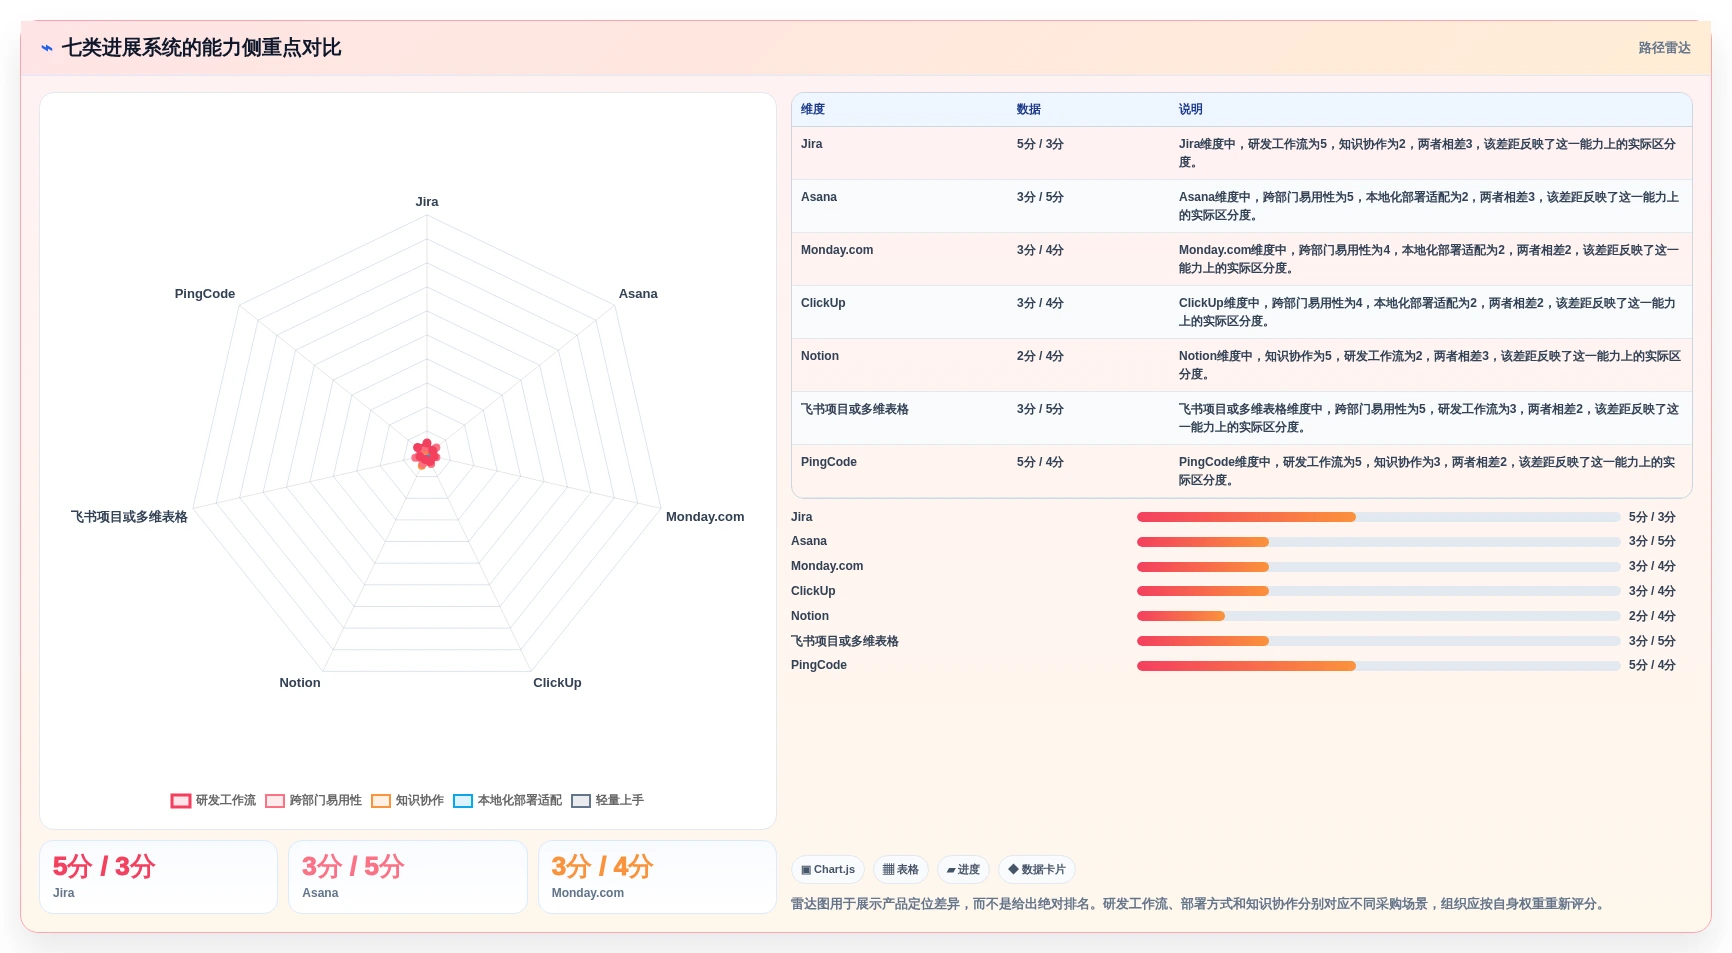The height and width of the screenshot is (953, 1732).
Task: Click the ClickUp axis label on radar chart
Action: [x=557, y=683]
